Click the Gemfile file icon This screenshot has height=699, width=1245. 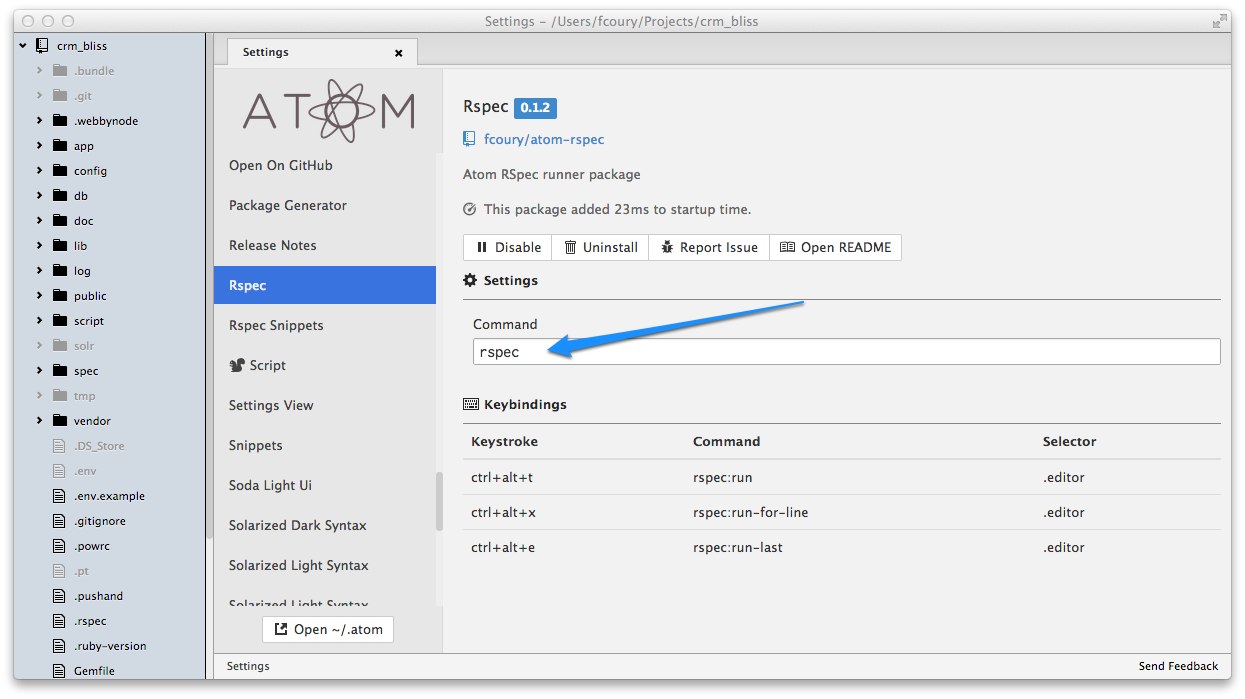pyautogui.click(x=59, y=670)
